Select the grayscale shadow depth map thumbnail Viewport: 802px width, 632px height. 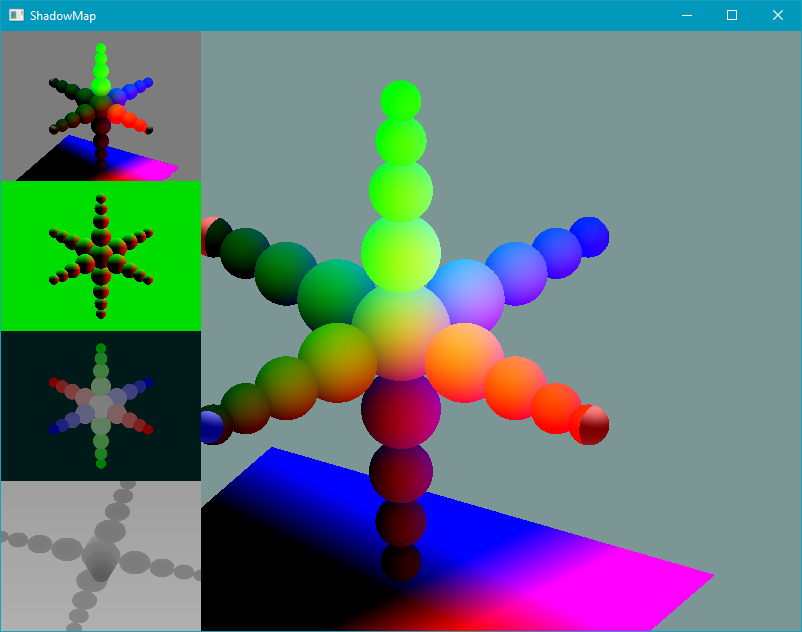(100, 556)
